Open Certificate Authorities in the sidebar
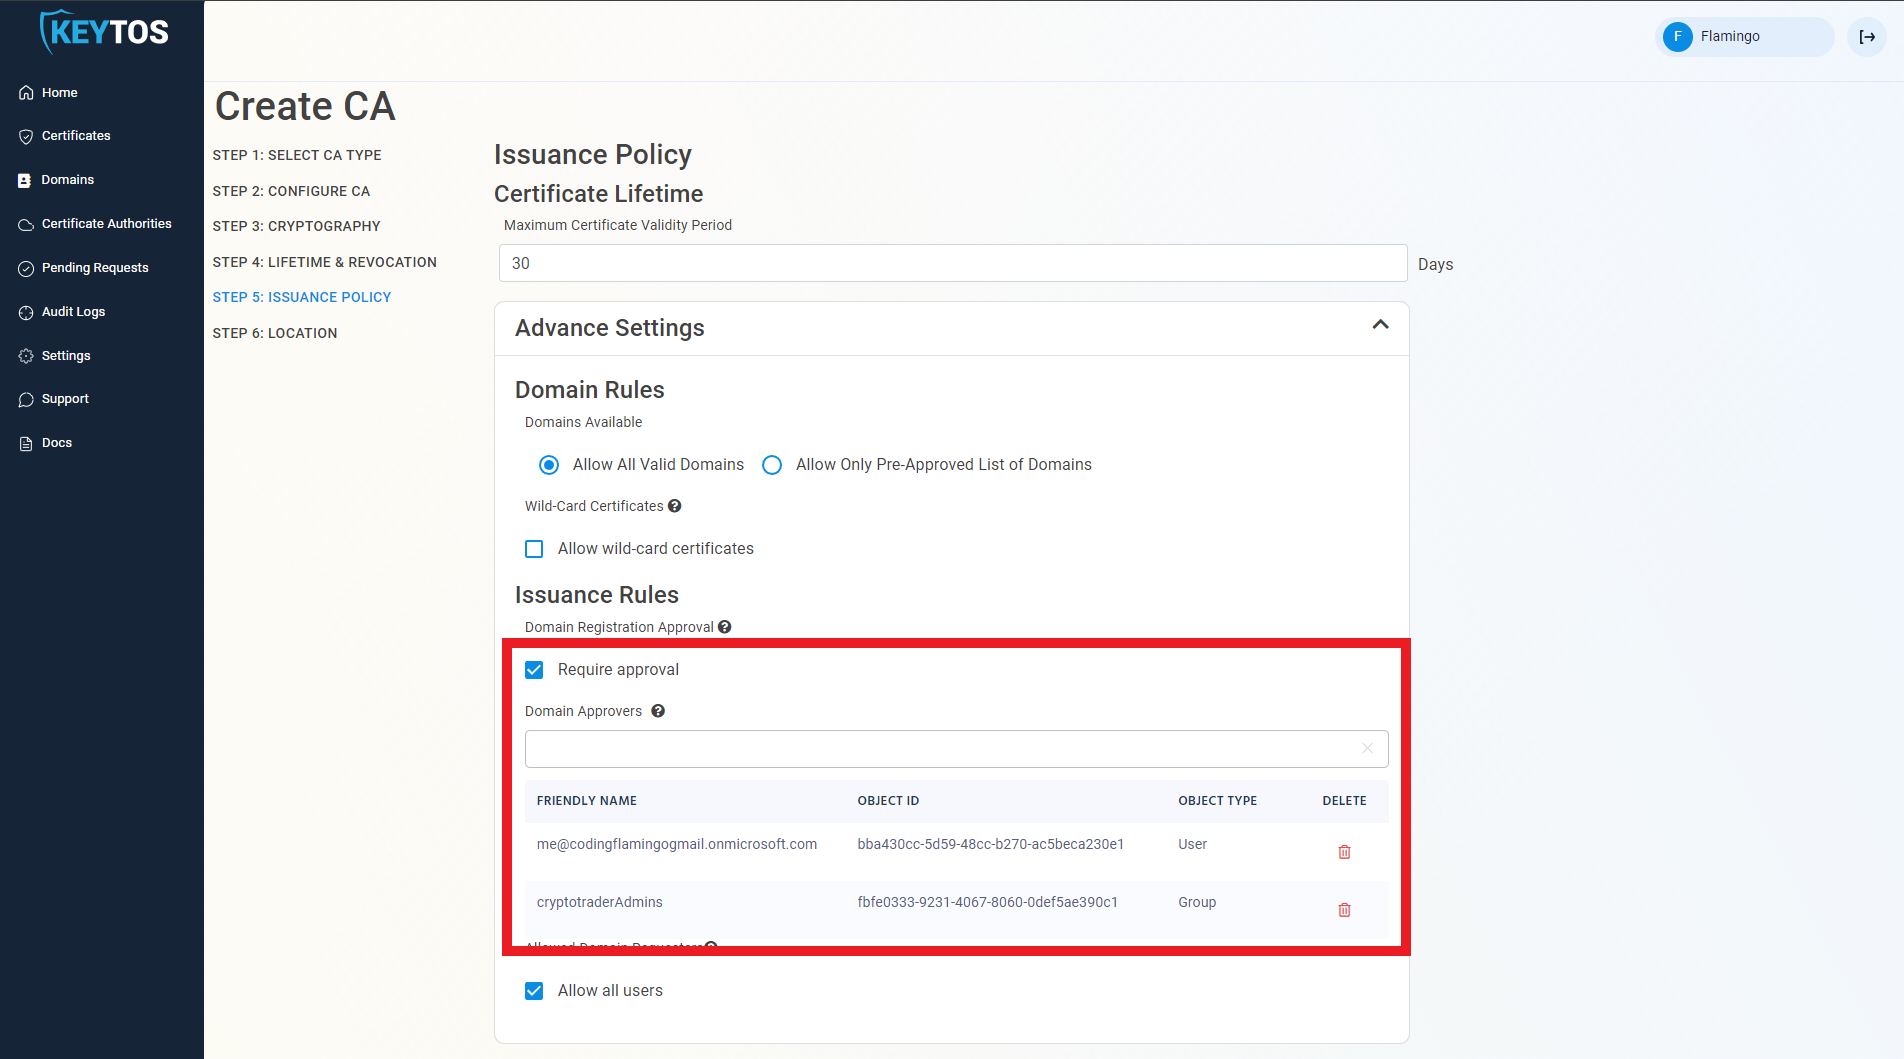Viewport: 1904px width, 1059px height. tap(106, 224)
